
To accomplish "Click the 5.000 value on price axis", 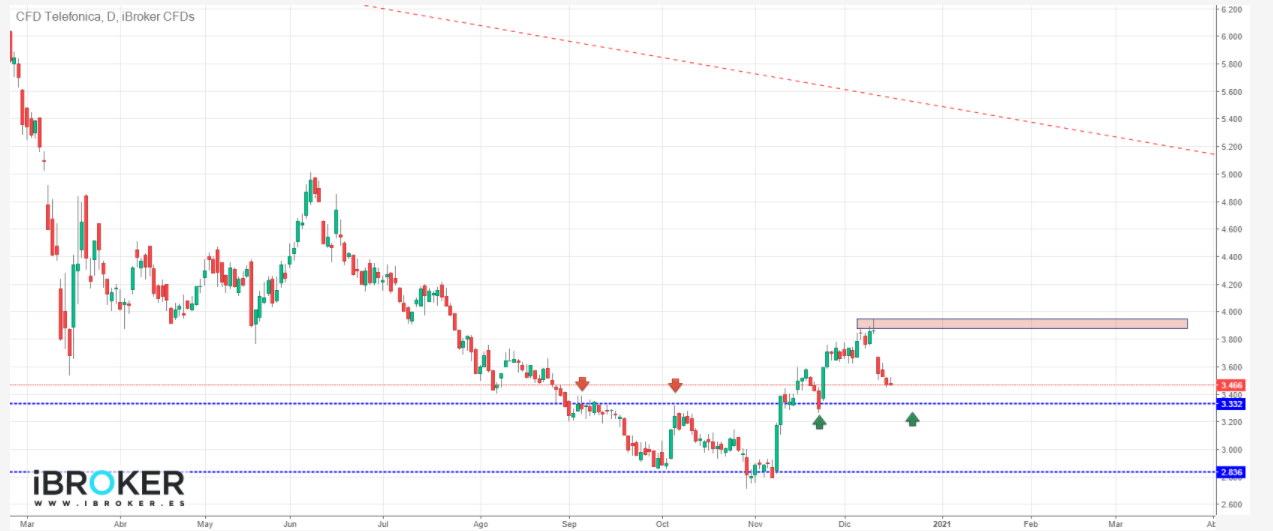I will [x=1230, y=175].
